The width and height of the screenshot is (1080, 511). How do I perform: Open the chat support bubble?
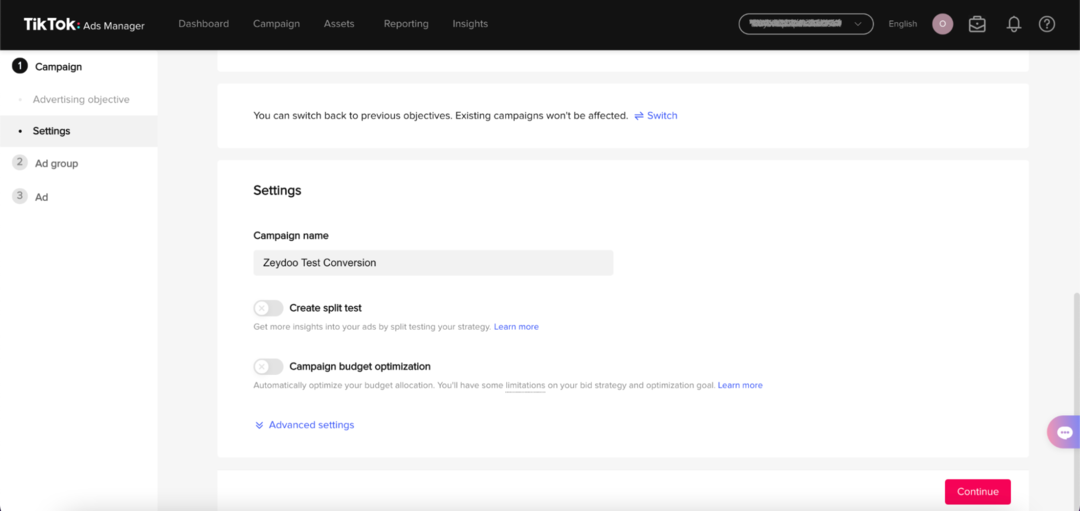pos(1063,432)
